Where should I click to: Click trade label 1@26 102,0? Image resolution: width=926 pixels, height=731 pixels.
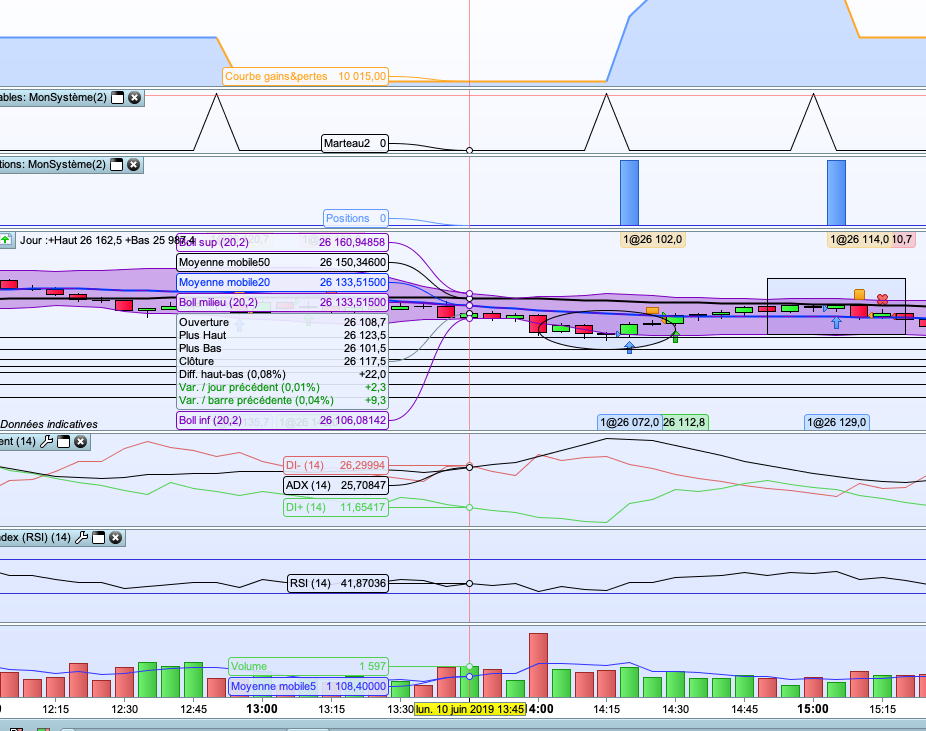(653, 239)
